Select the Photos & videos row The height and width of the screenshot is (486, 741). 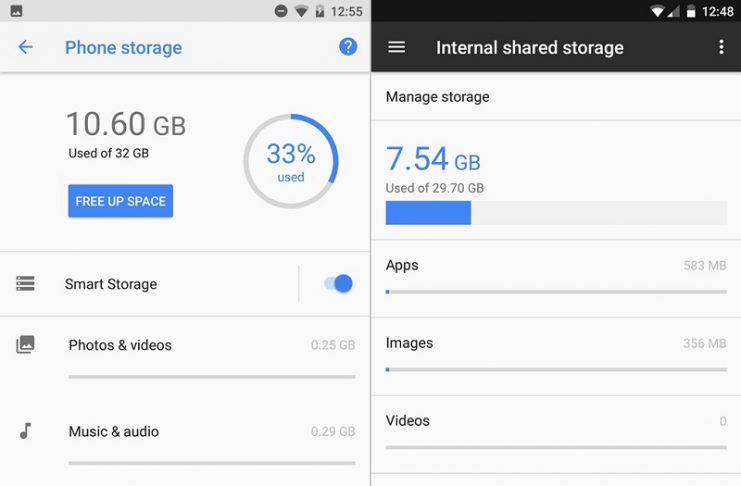click(210, 356)
